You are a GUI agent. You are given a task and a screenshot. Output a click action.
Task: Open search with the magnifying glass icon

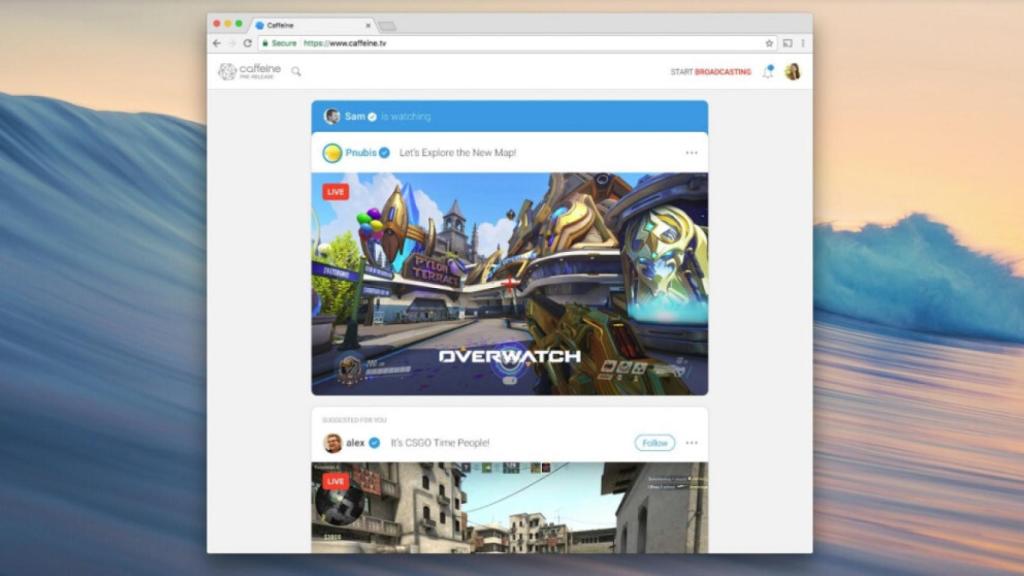296,72
